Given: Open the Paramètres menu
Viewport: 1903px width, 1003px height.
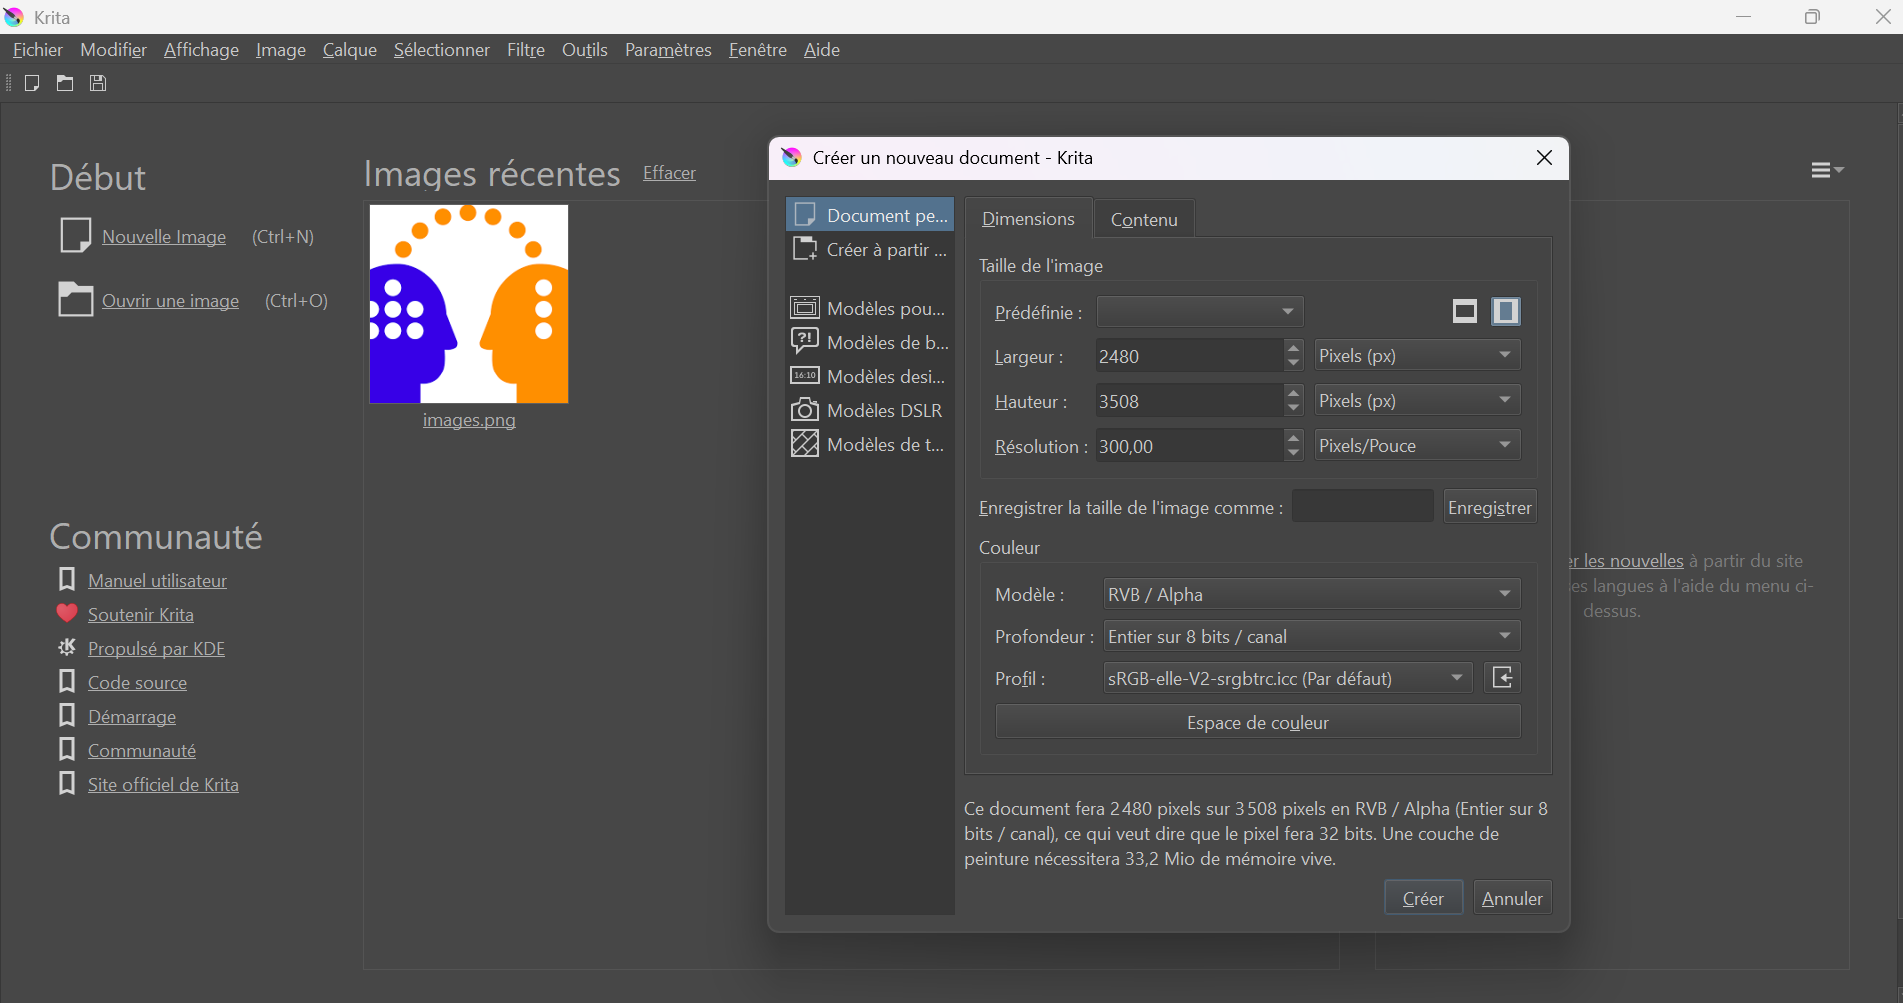Looking at the screenshot, I should pos(668,50).
